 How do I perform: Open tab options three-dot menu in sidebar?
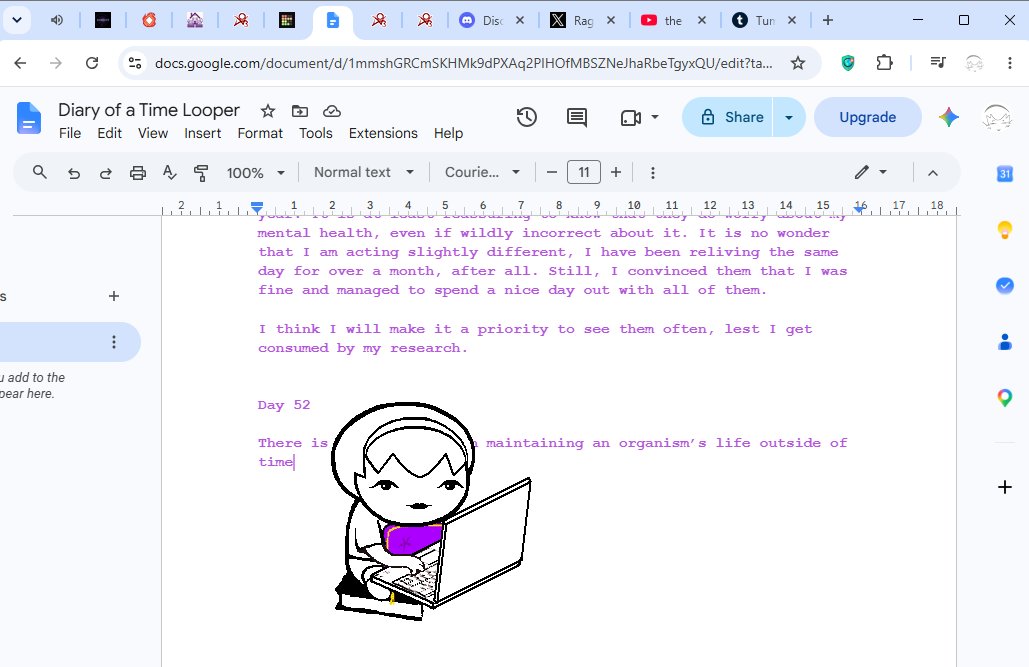114,342
